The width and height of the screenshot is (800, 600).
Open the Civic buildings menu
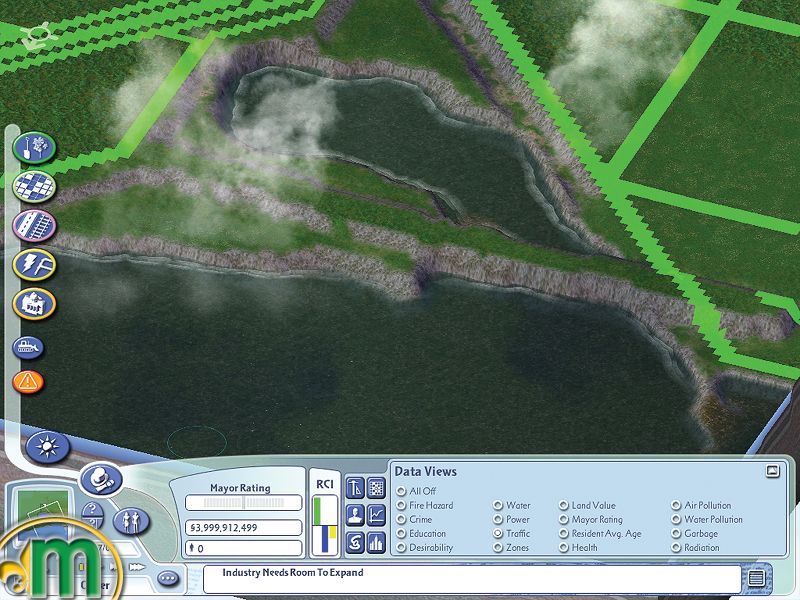(34, 304)
